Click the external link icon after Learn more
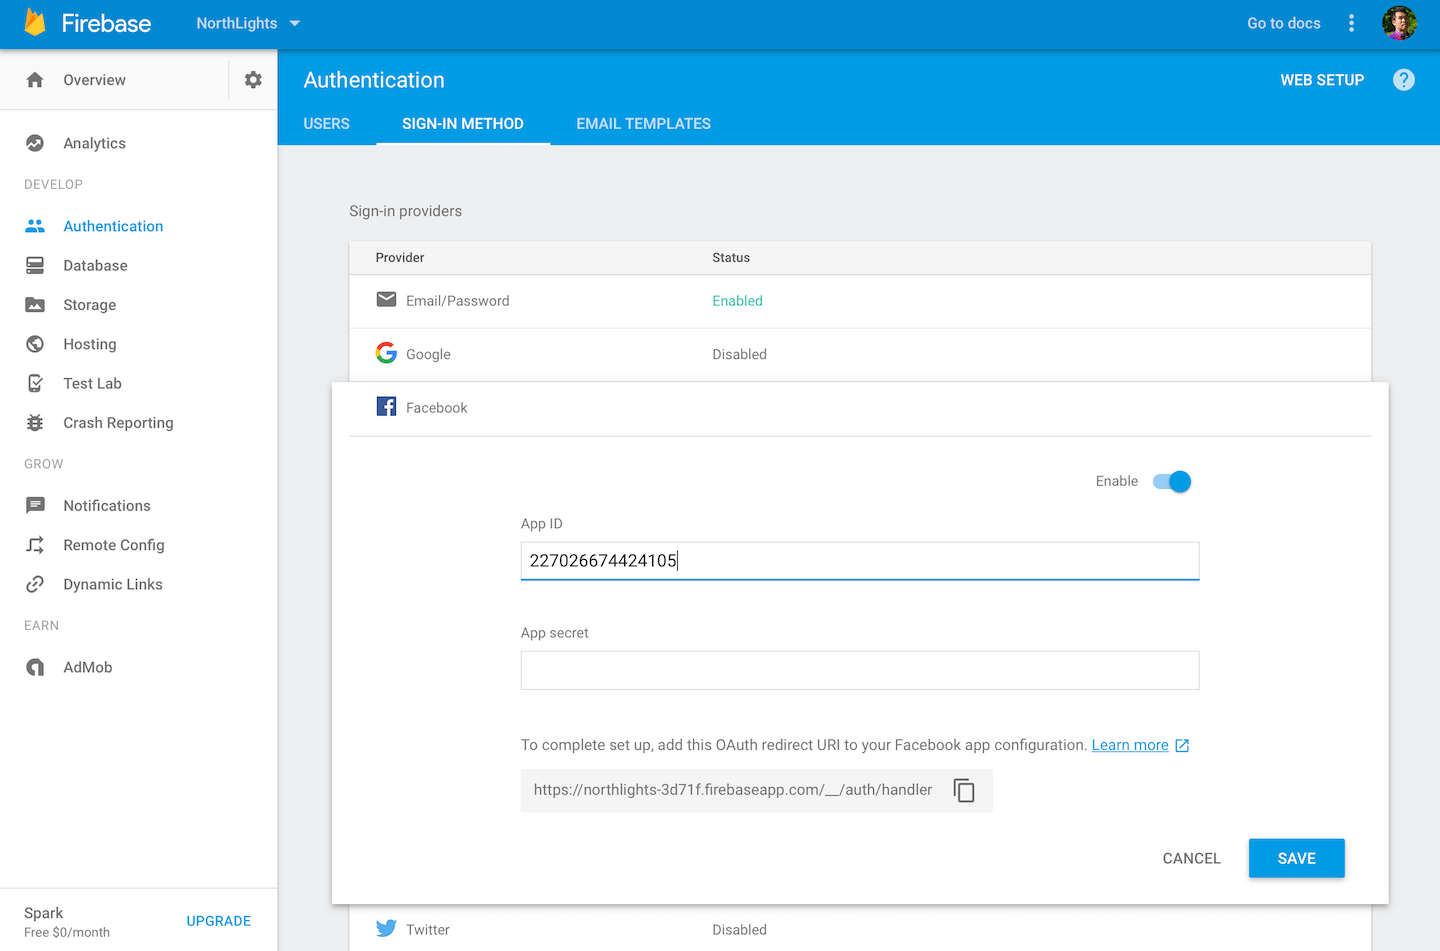Image resolution: width=1440 pixels, height=951 pixels. pyautogui.click(x=1182, y=746)
